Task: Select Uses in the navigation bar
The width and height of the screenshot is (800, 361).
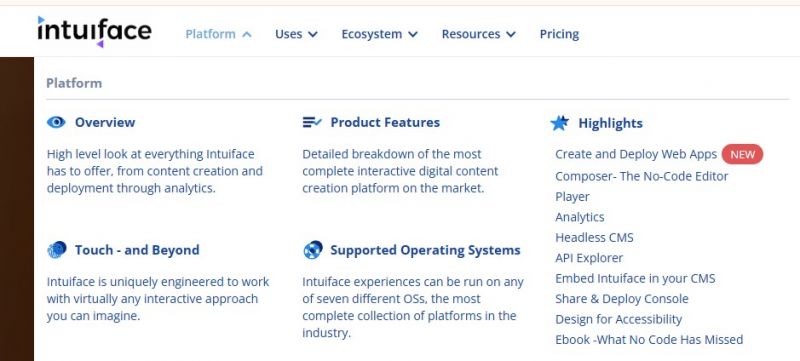Action: [288, 34]
